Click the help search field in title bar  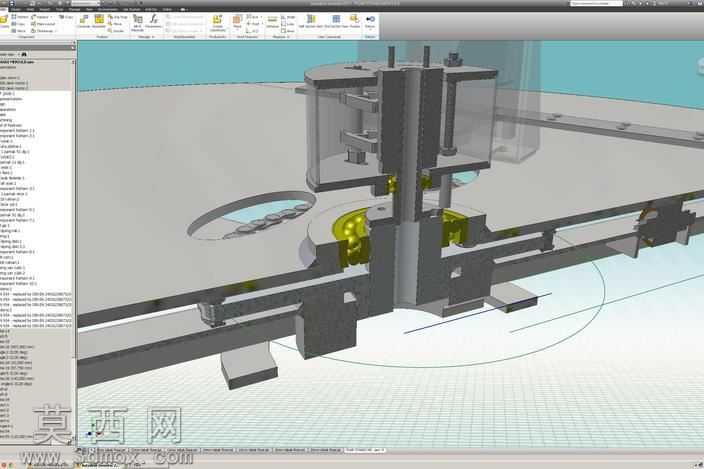click(x=596, y=4)
